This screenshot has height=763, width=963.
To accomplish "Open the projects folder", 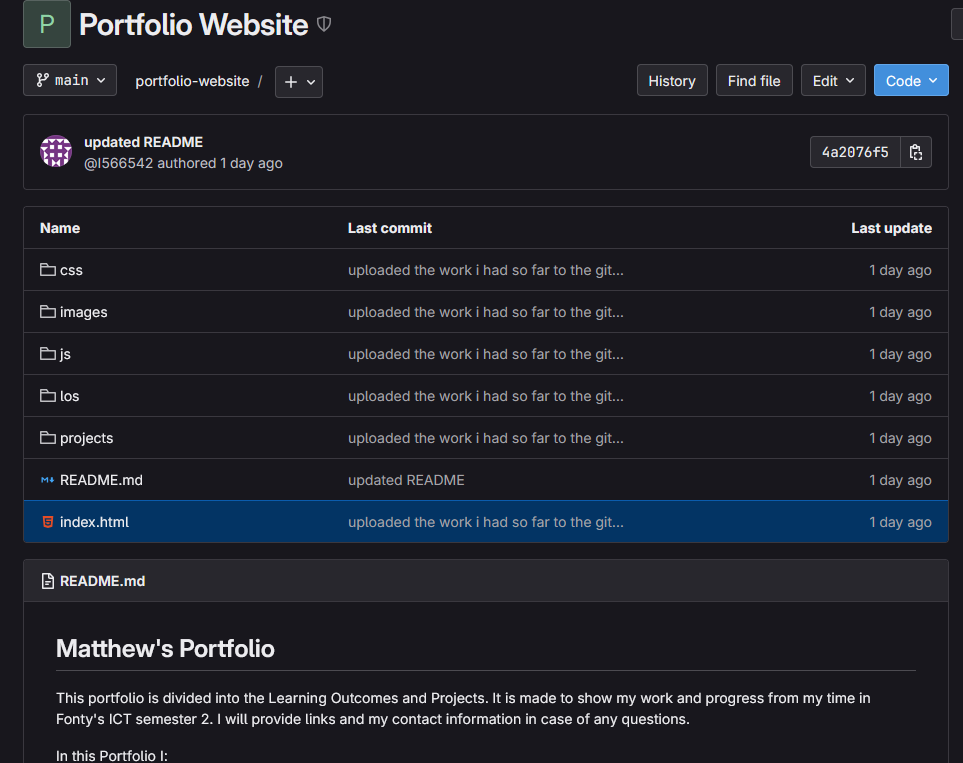I will [x=88, y=437].
